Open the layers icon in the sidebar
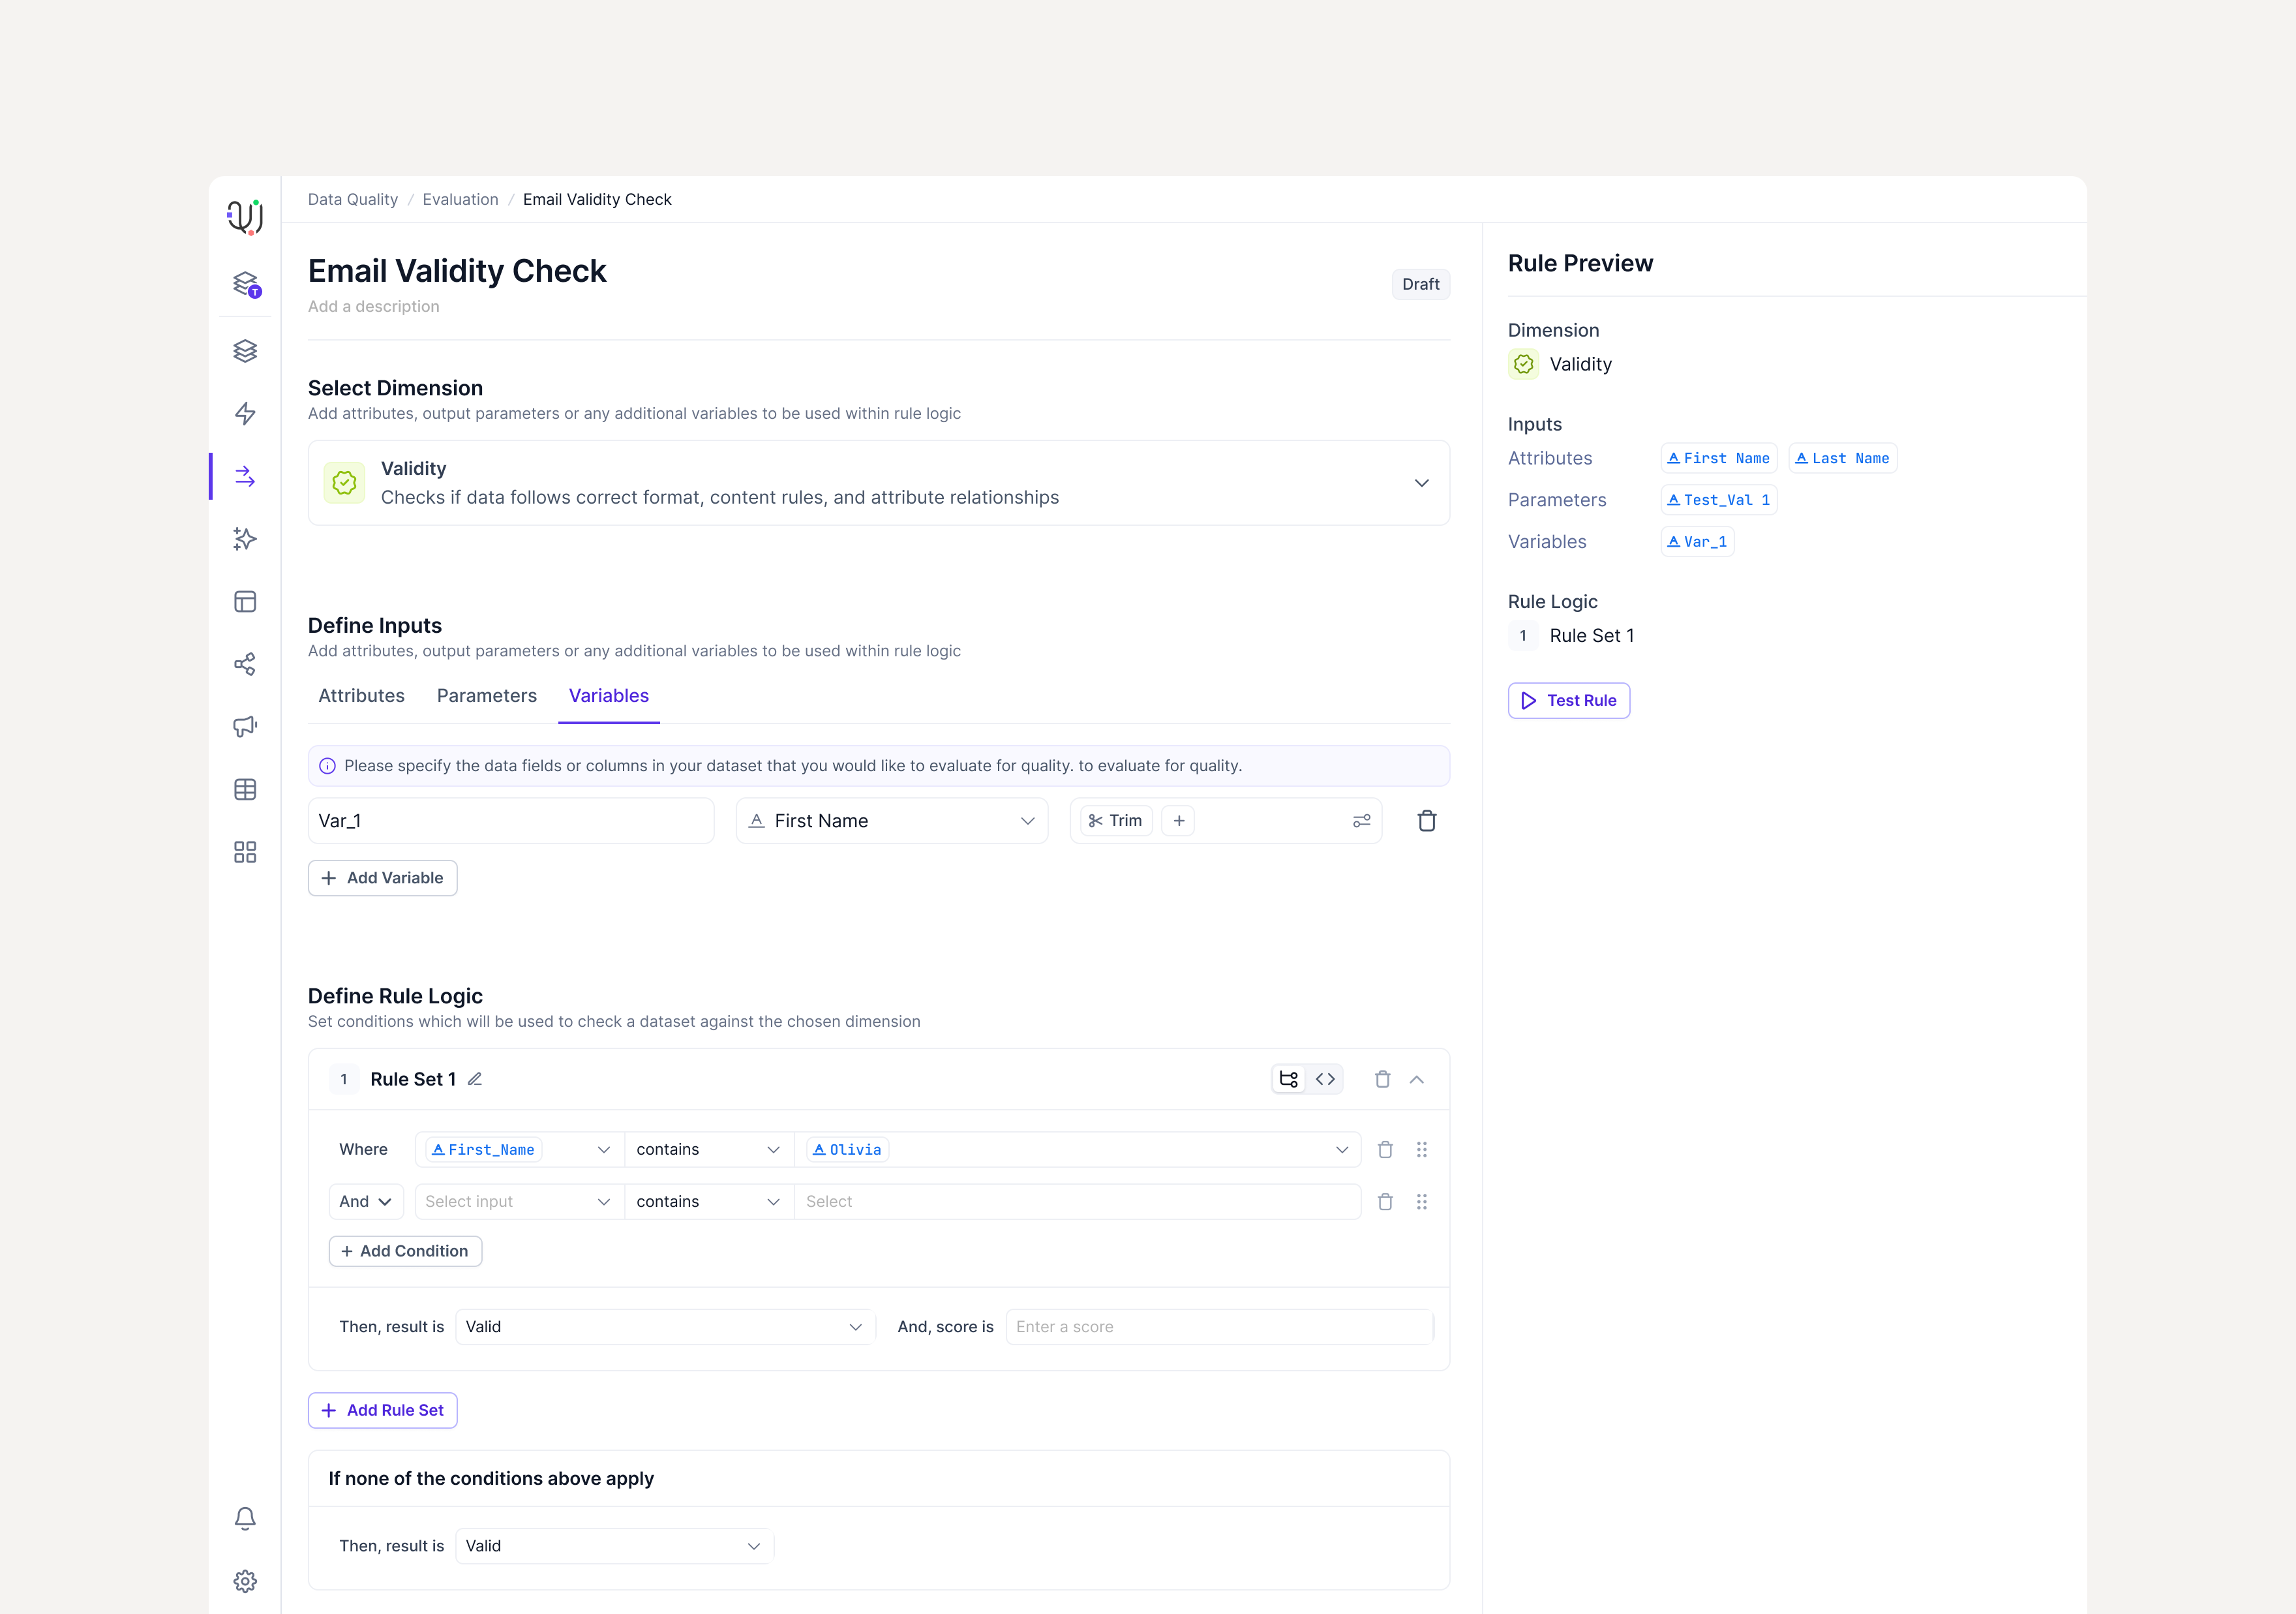2296x1614 pixels. pos(245,351)
